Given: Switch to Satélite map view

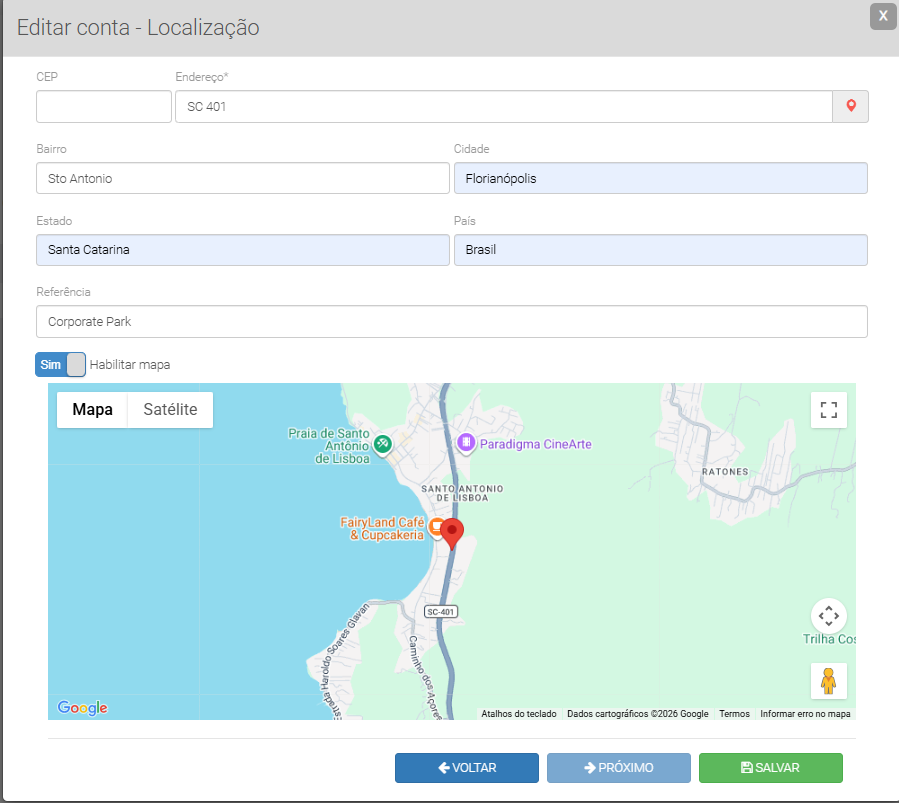Looking at the screenshot, I should 170,410.
